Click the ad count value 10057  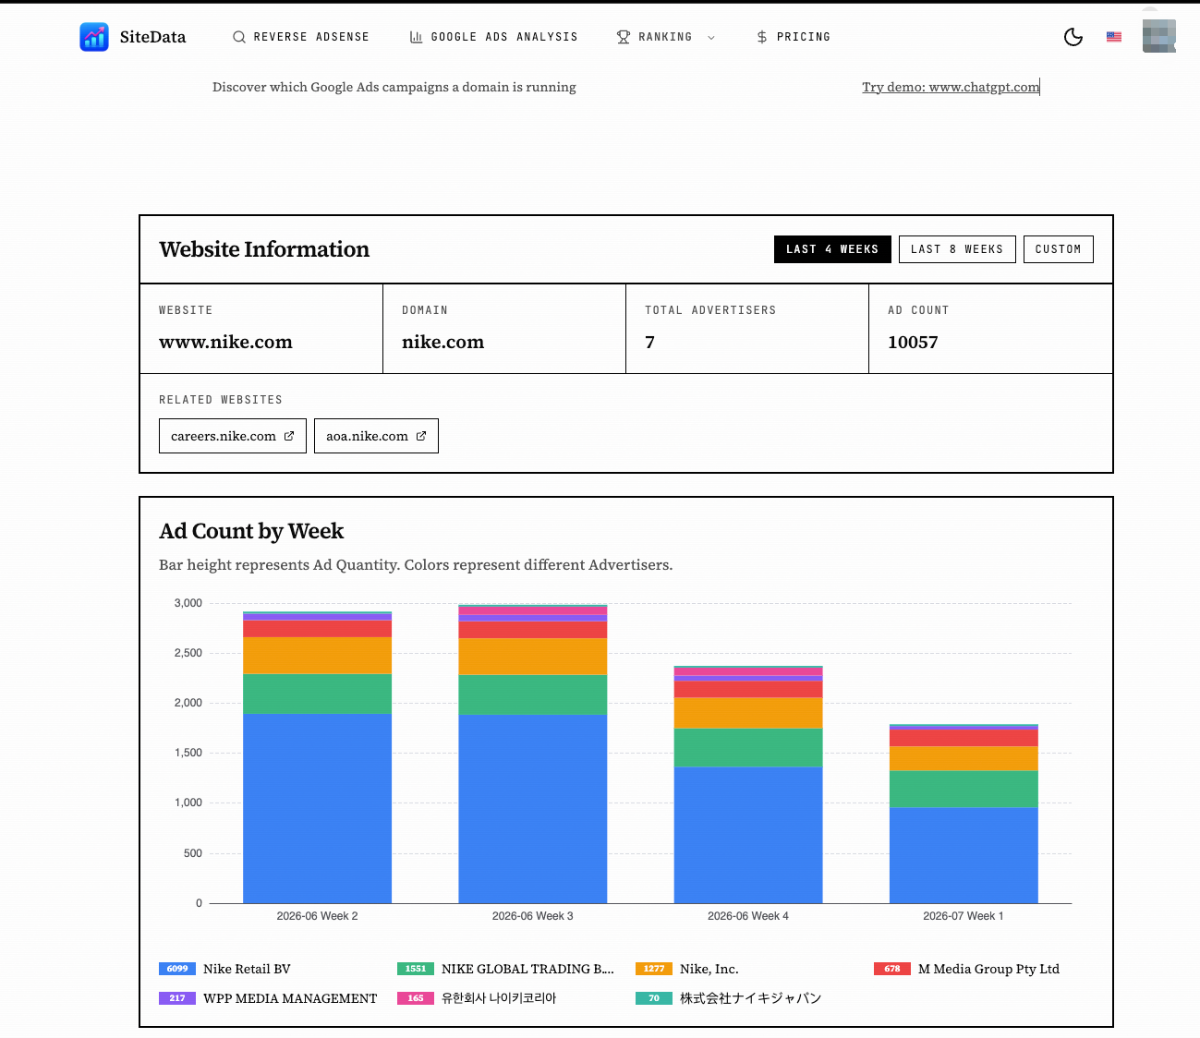coord(913,342)
